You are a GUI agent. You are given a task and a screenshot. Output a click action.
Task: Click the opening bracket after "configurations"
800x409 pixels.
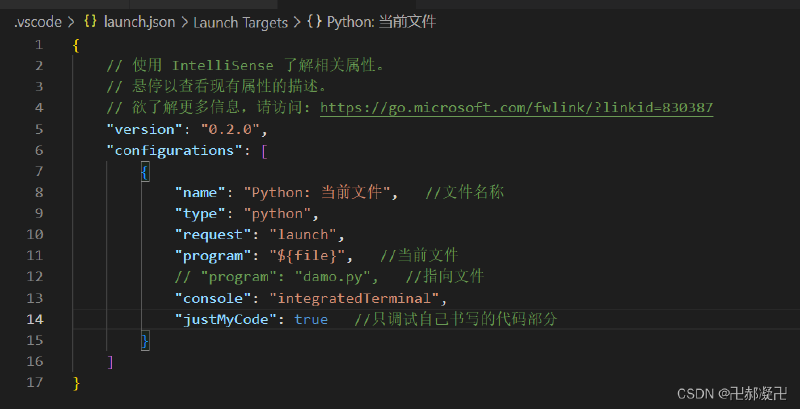tap(264, 151)
